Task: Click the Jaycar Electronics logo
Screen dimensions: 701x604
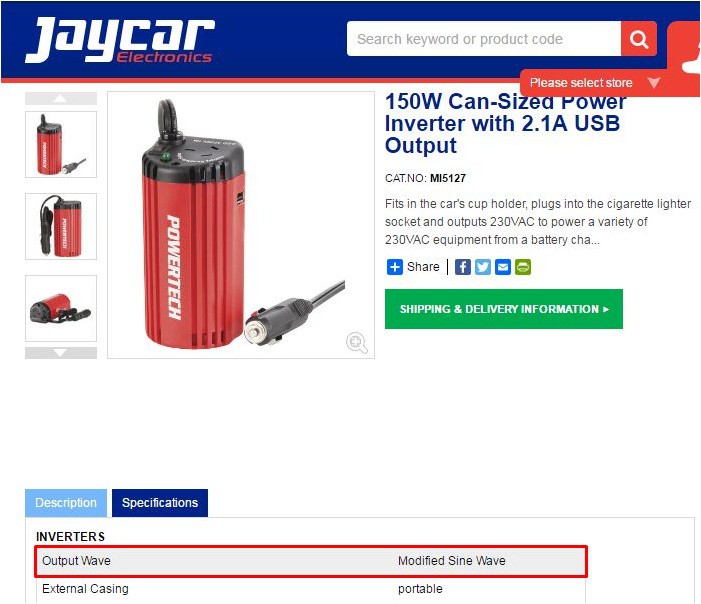Action: click(x=120, y=40)
